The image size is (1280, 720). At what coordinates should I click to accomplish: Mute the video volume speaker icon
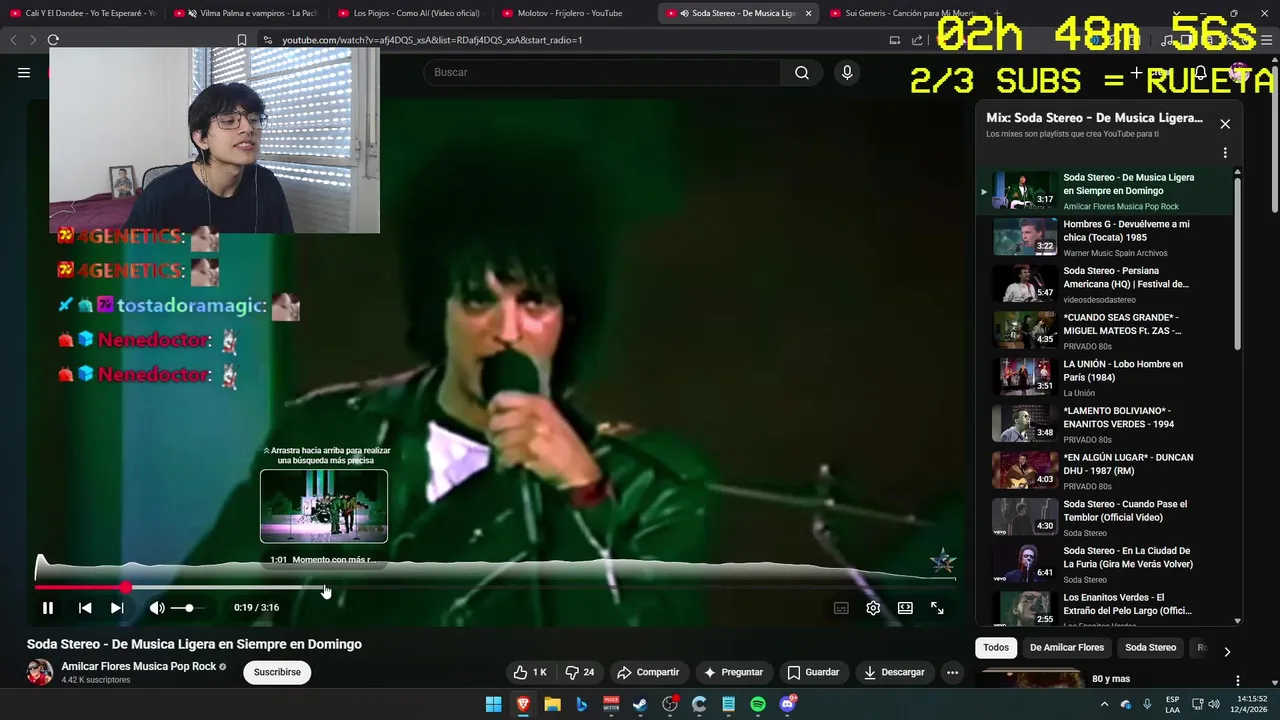point(157,608)
